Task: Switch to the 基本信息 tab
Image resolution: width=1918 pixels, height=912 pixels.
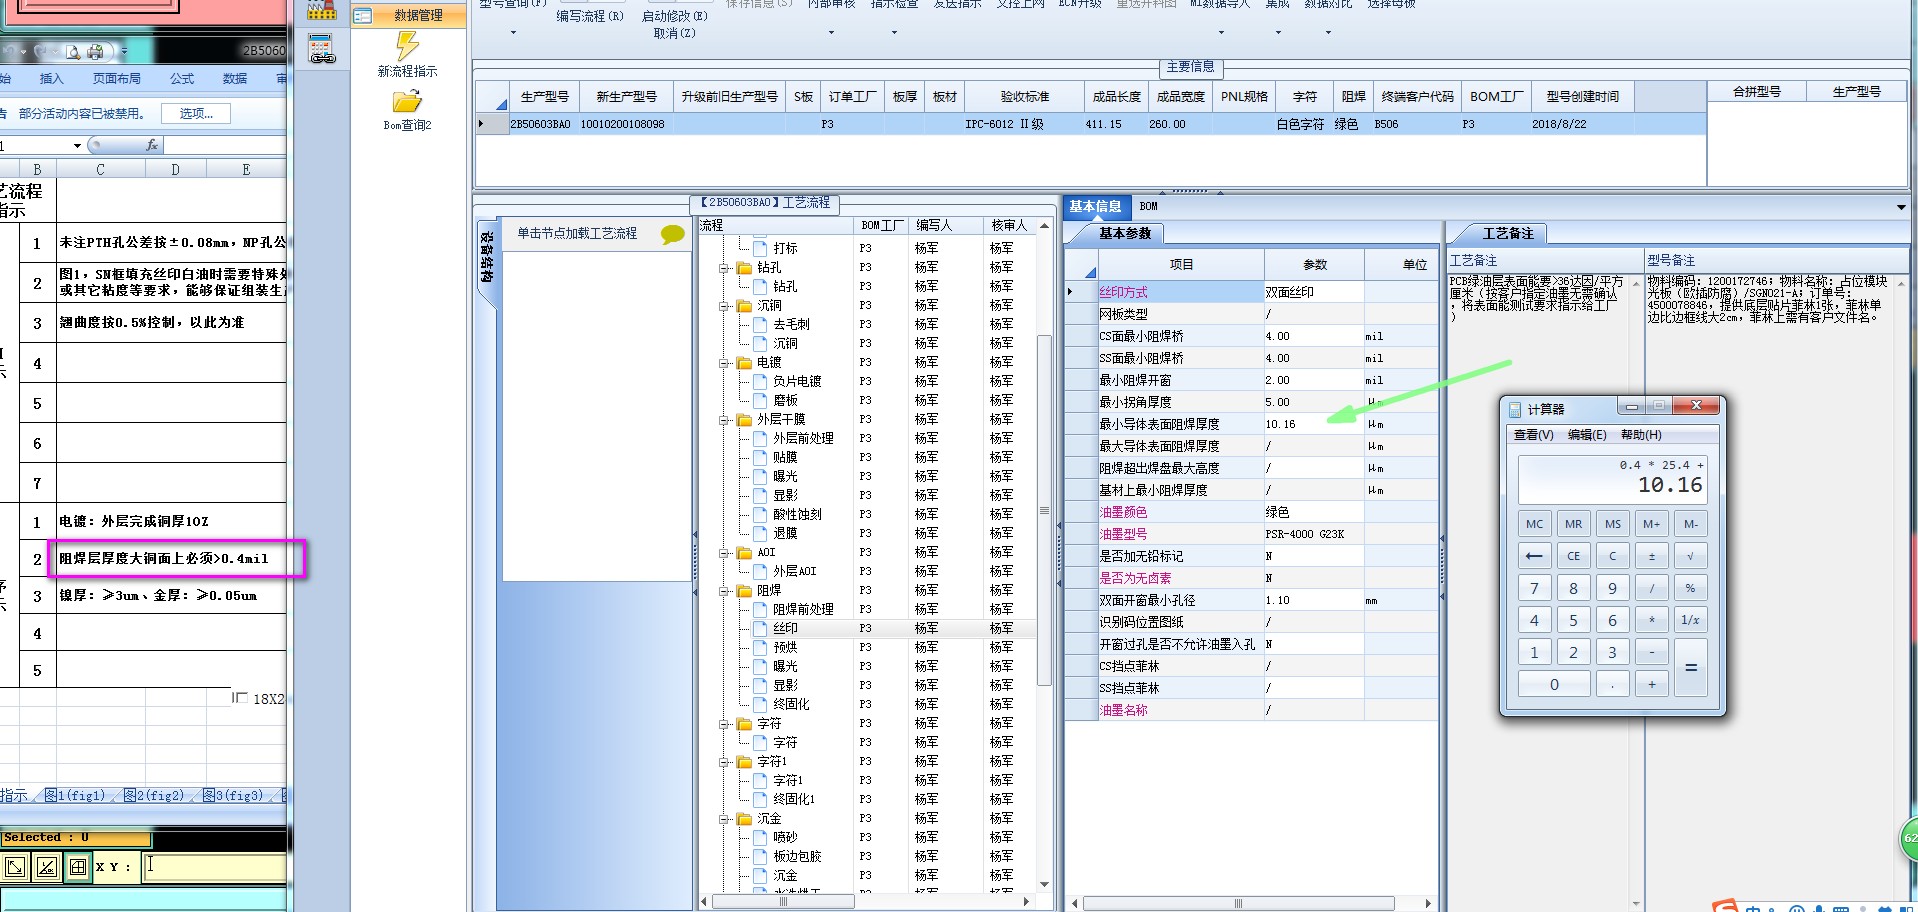Action: pyautogui.click(x=1095, y=207)
